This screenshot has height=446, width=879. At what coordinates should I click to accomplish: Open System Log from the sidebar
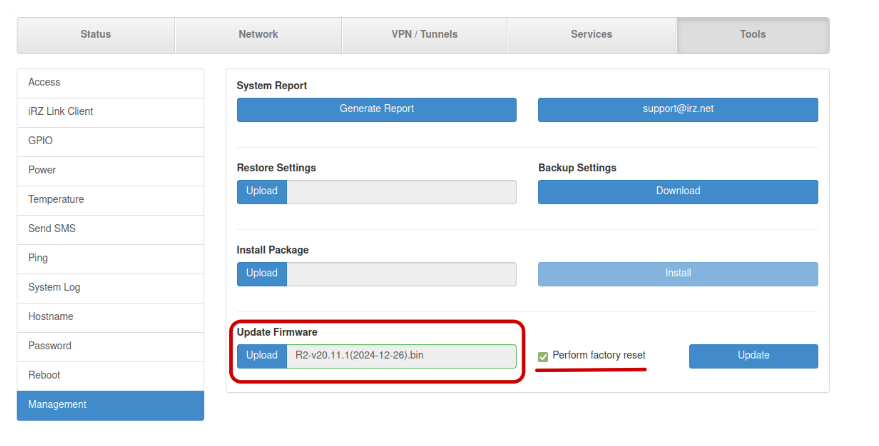coord(110,288)
